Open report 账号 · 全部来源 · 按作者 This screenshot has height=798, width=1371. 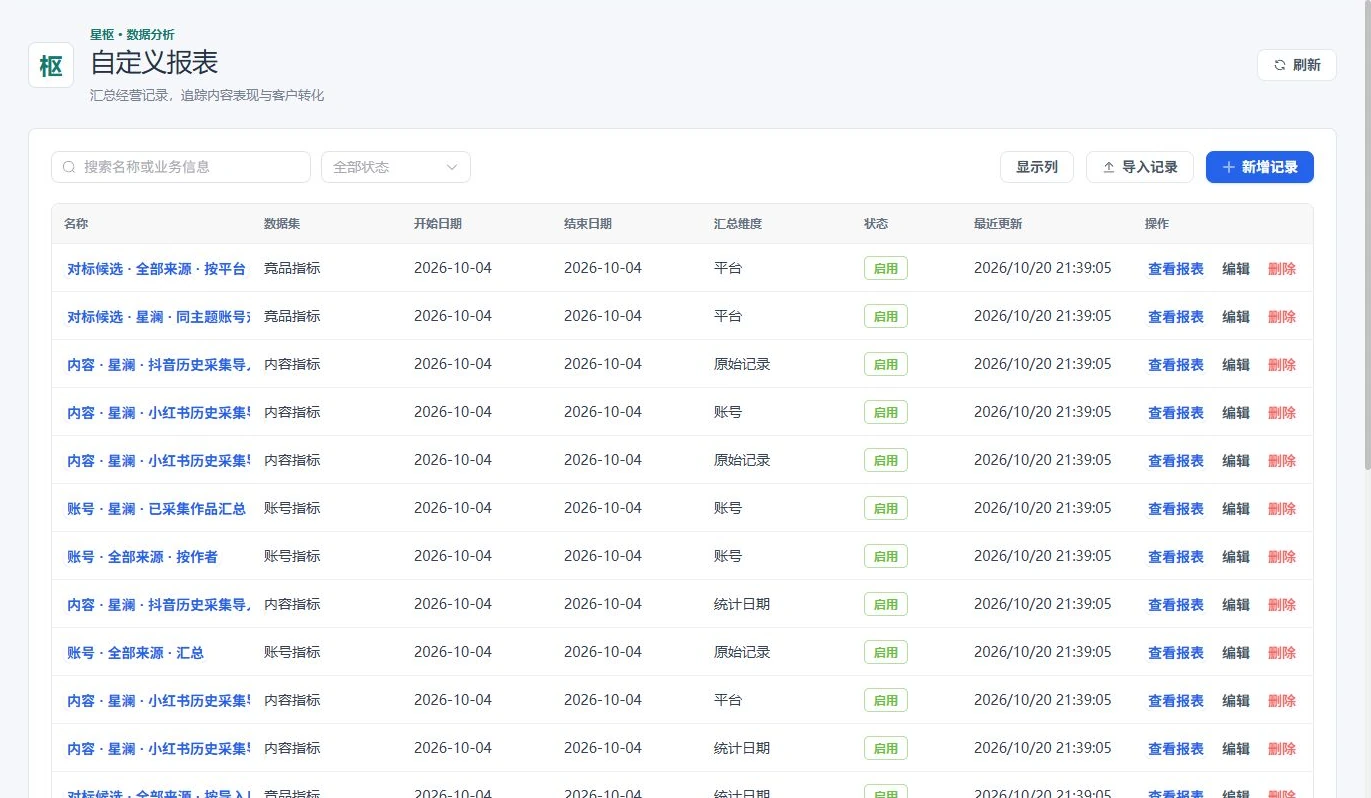(142, 557)
